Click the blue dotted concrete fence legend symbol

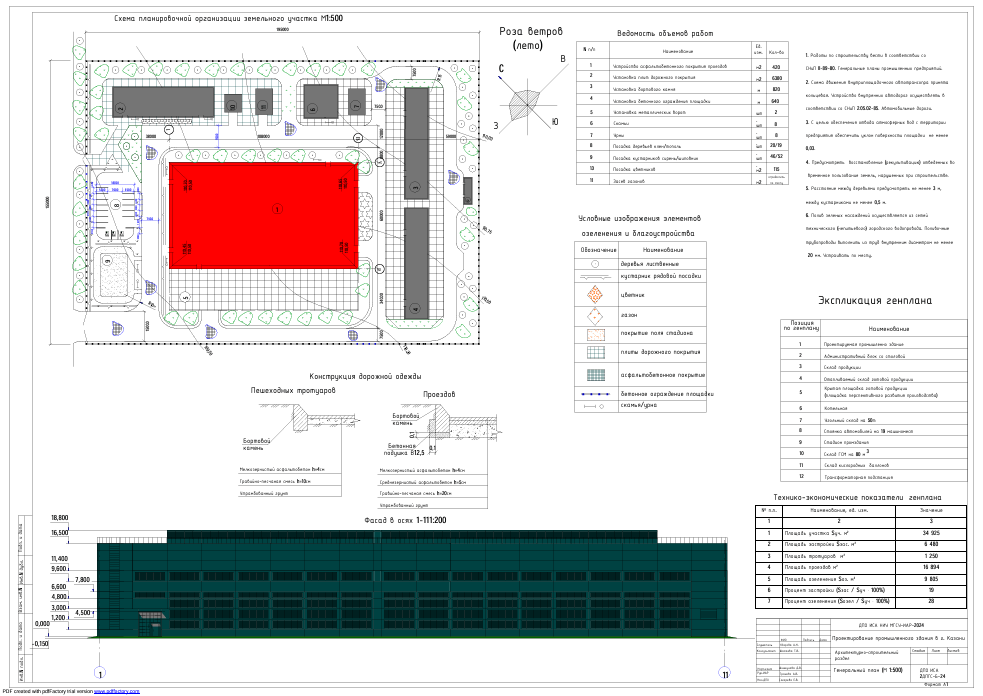coord(596,394)
